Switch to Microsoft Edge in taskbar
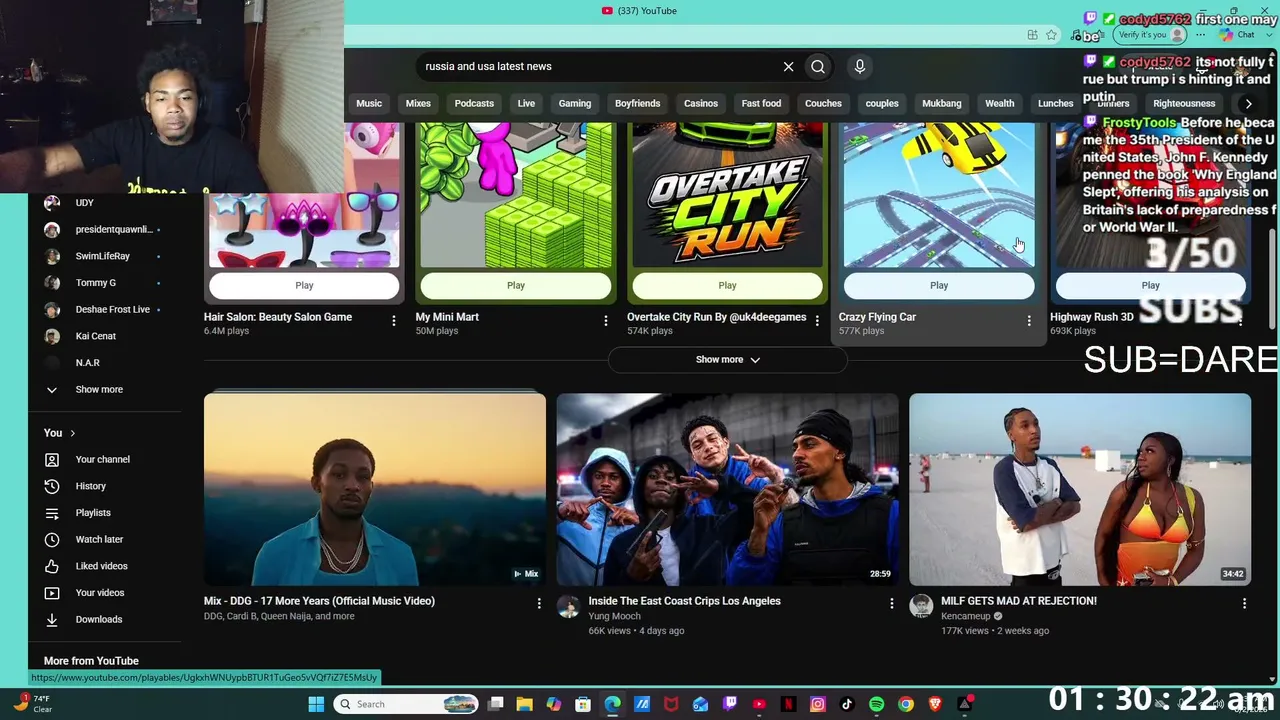This screenshot has width=1280, height=720. pyautogui.click(x=612, y=704)
